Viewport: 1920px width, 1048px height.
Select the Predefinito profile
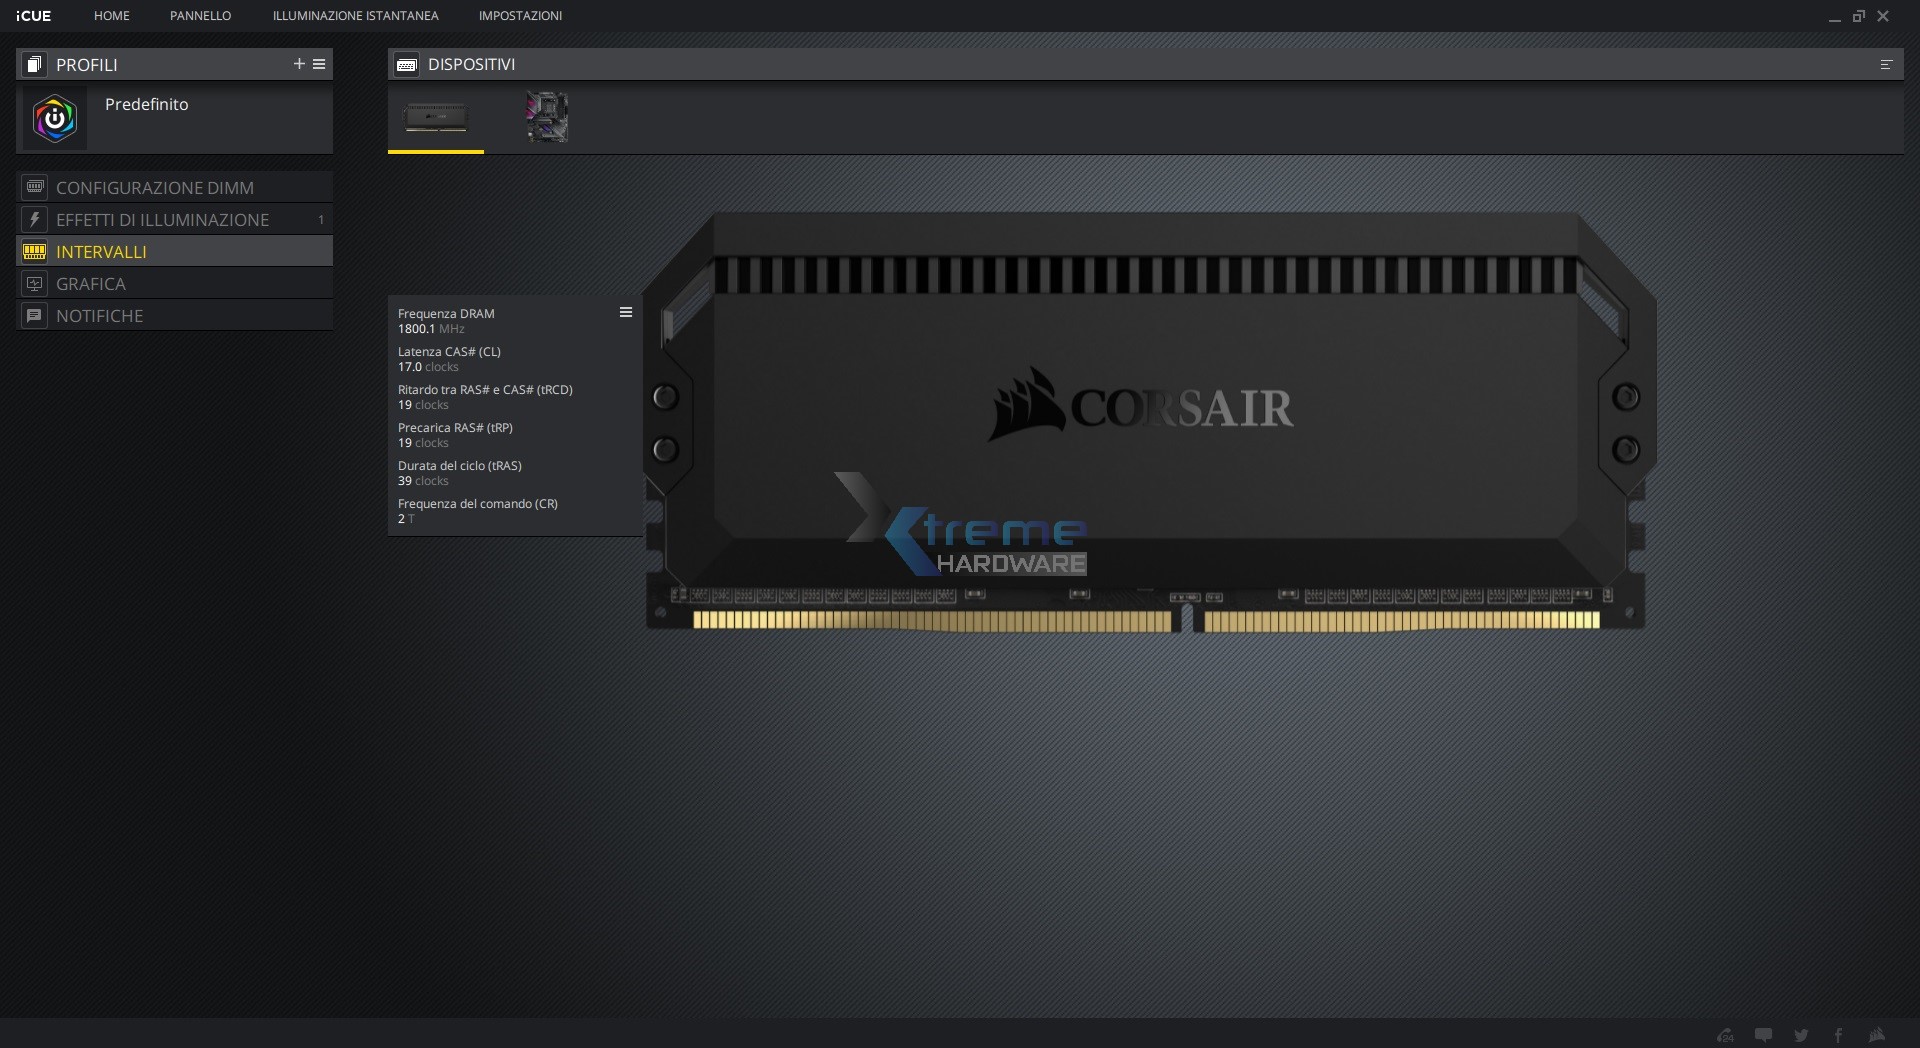pyautogui.click(x=175, y=118)
